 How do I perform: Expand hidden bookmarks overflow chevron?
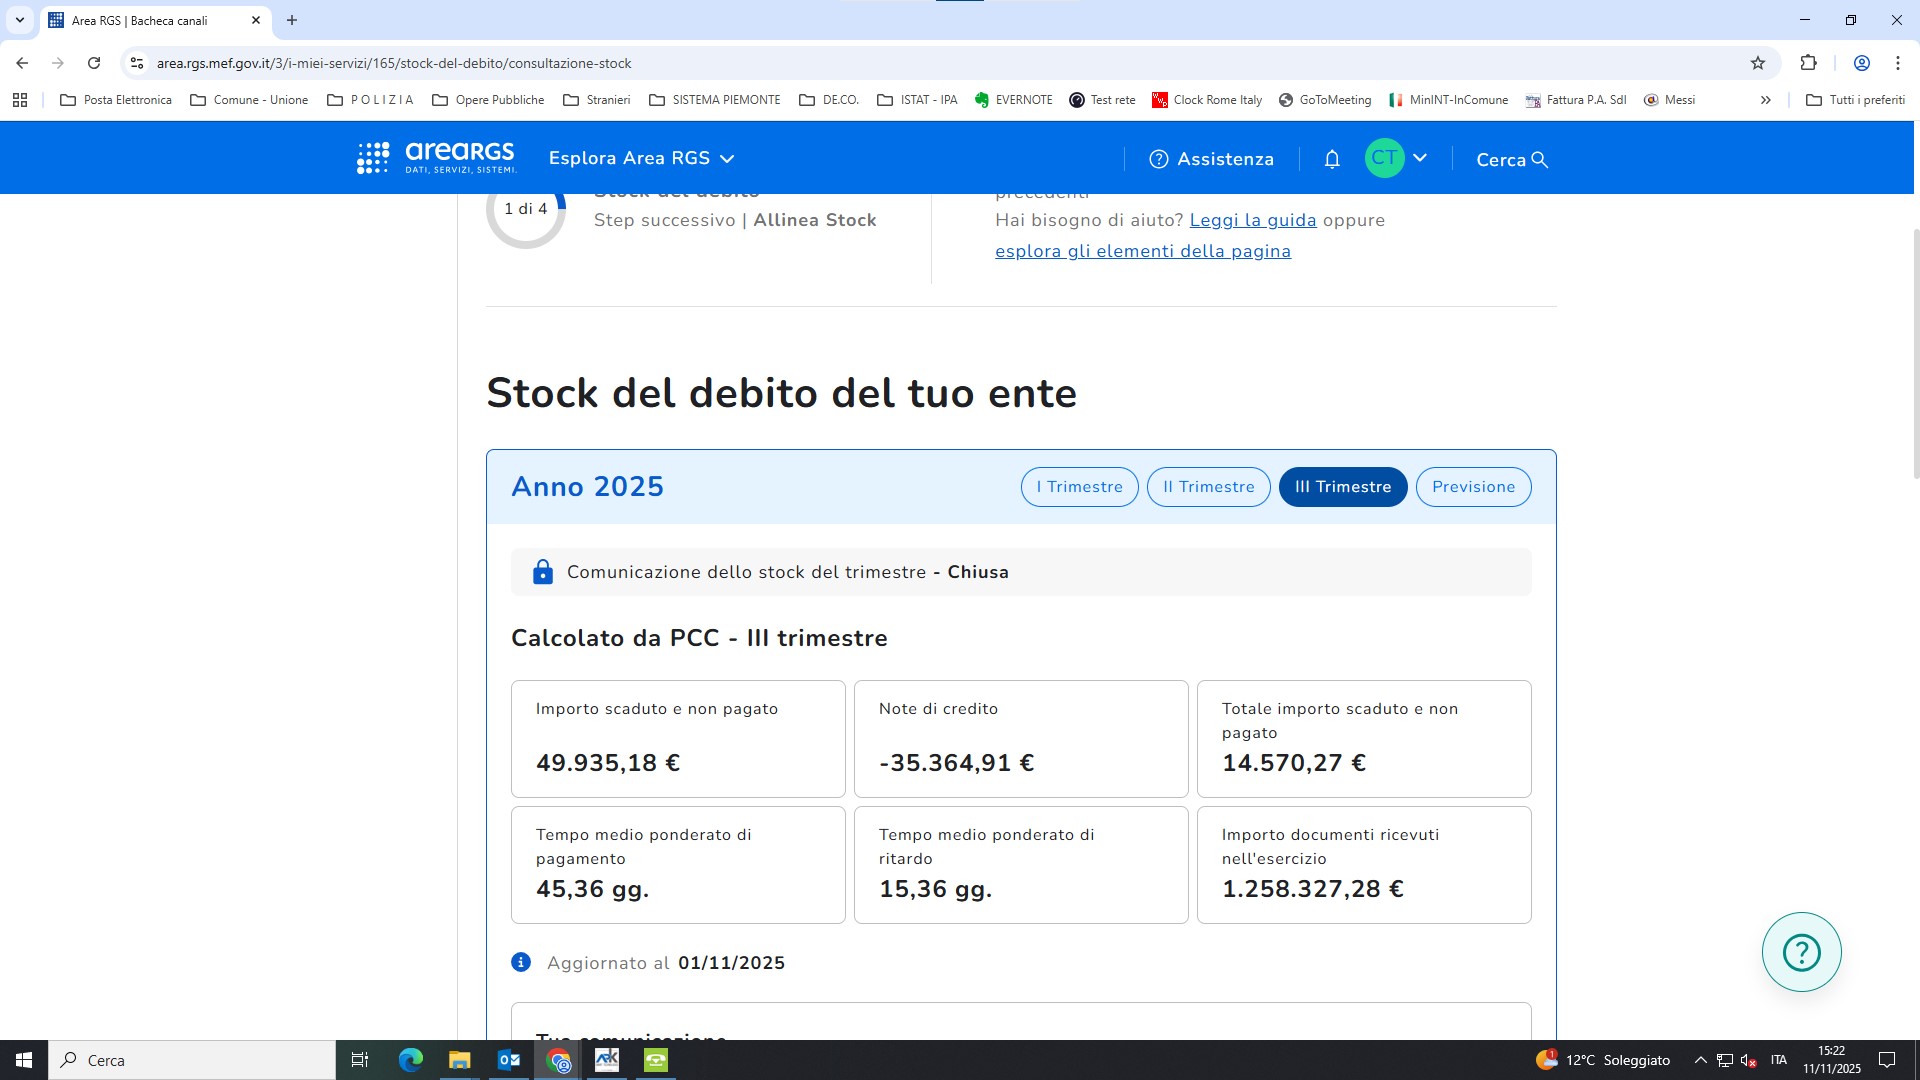click(1766, 100)
